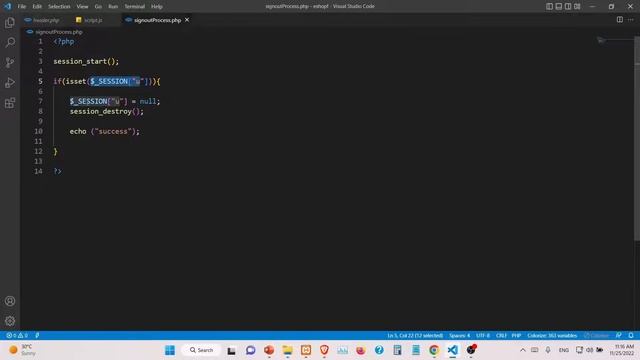Click the microphone tray icon
This screenshot has width=640, height=360.
(x=548, y=350)
